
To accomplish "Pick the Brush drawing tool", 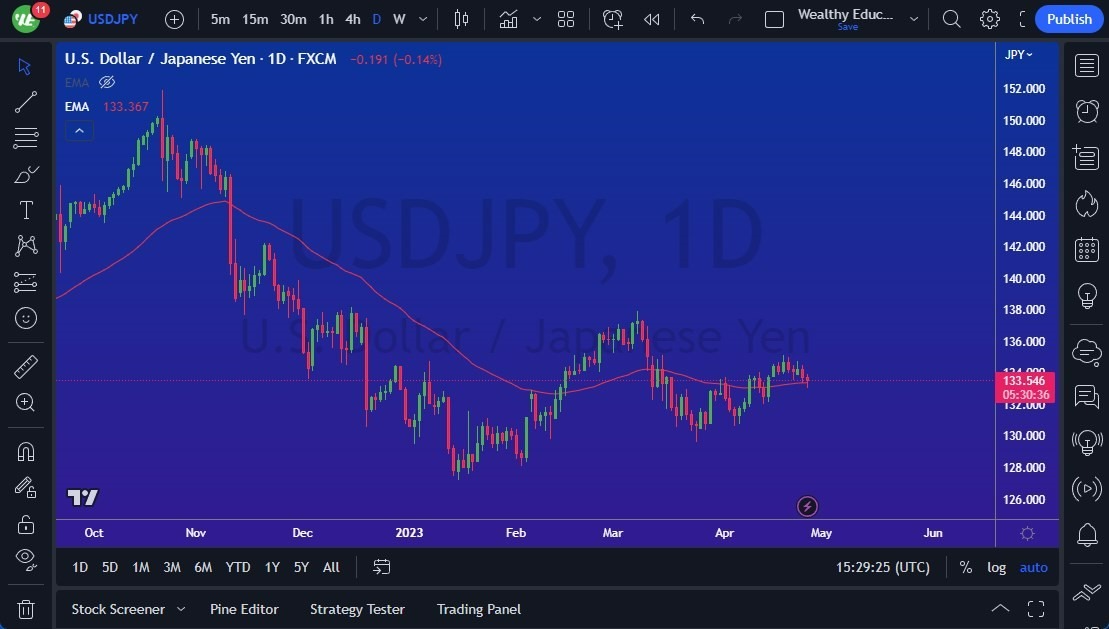I will coord(26,173).
